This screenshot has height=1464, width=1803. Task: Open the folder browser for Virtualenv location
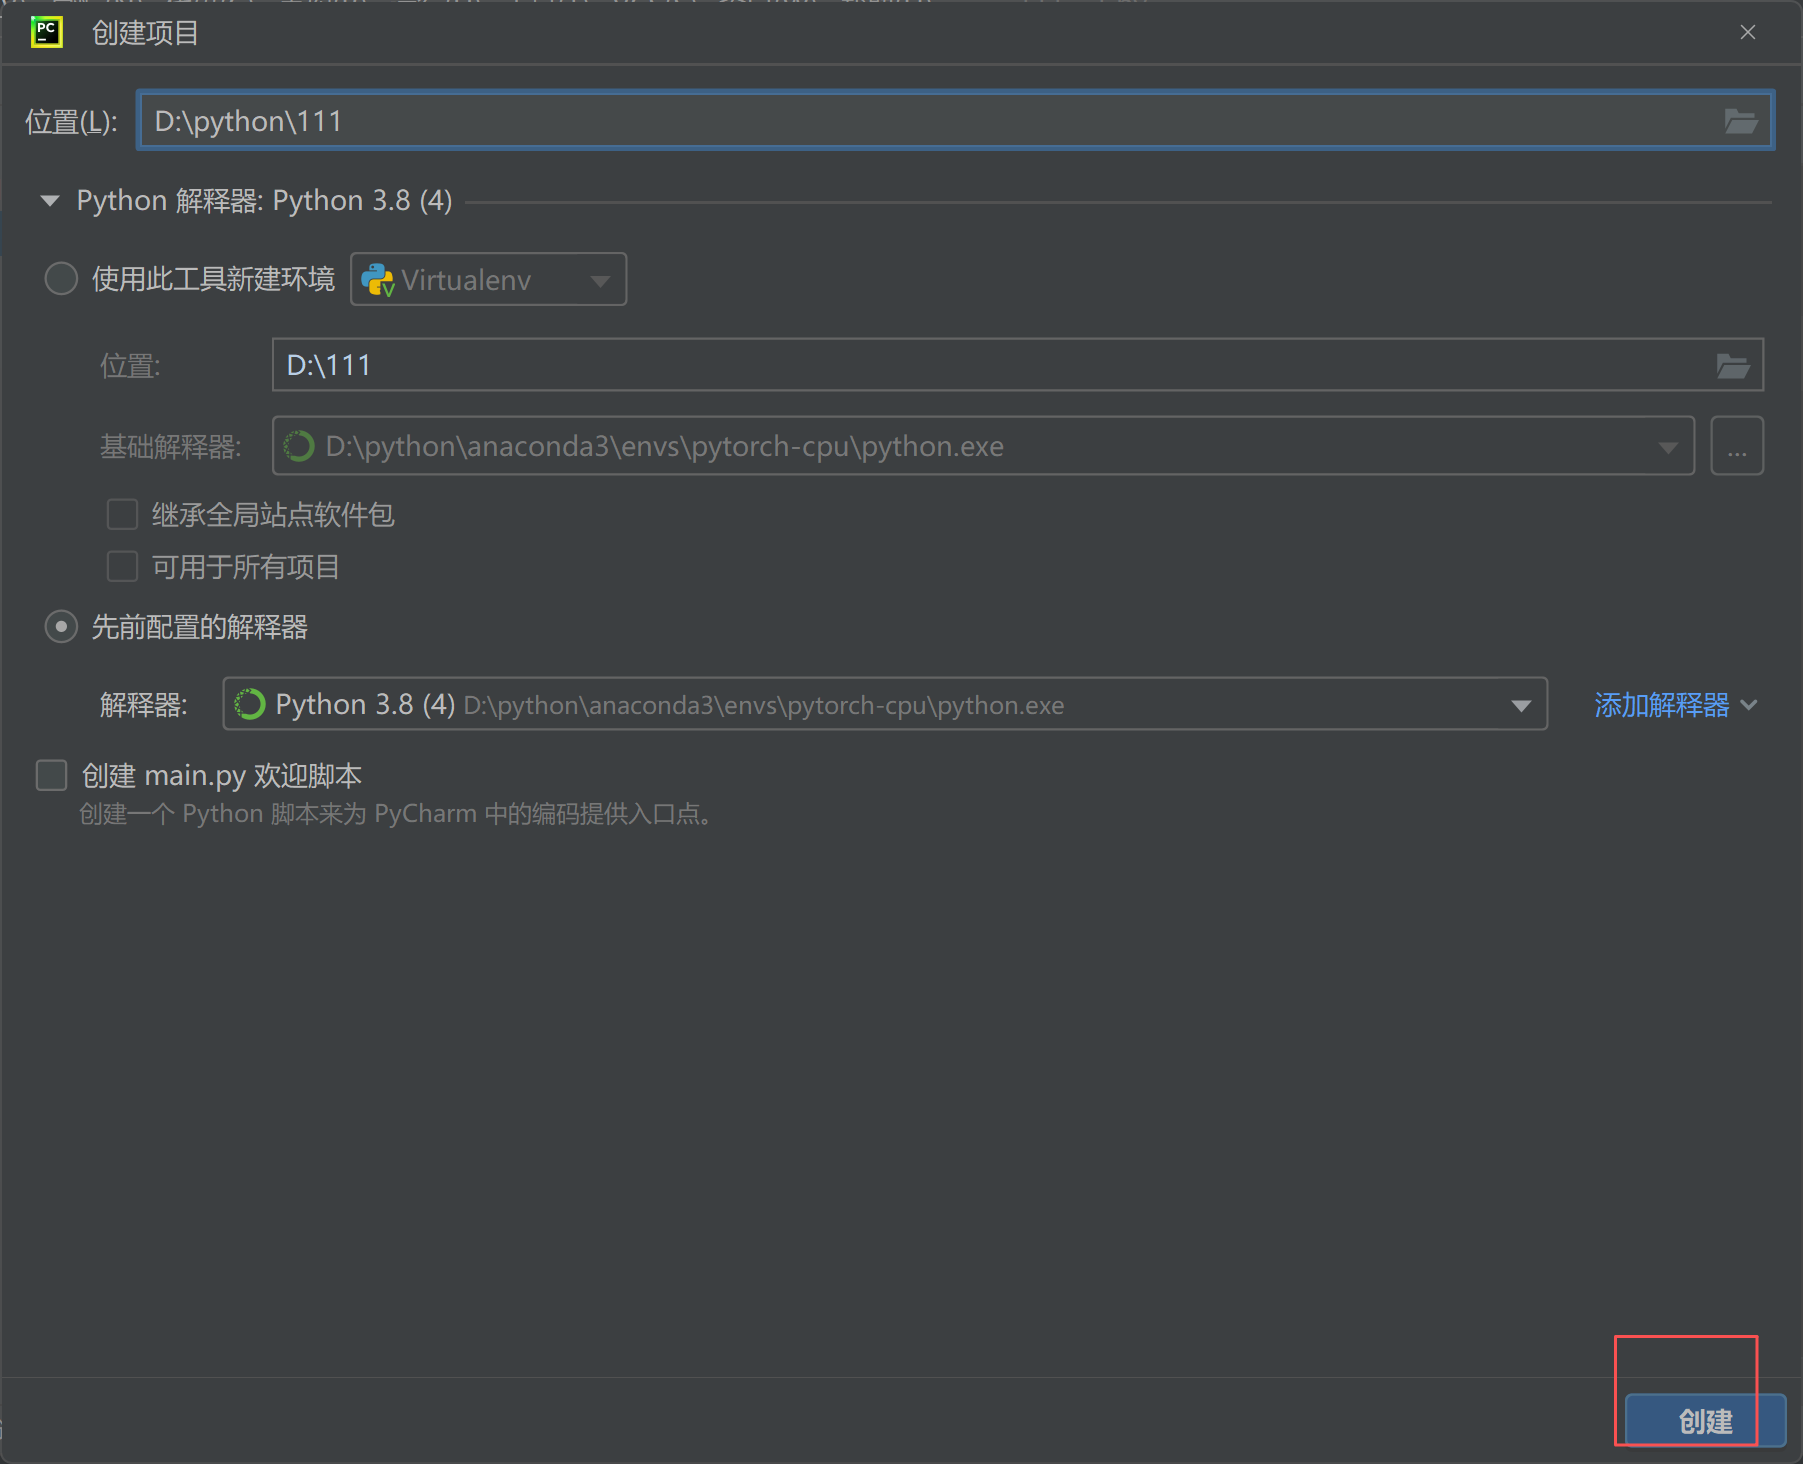[x=1735, y=365]
